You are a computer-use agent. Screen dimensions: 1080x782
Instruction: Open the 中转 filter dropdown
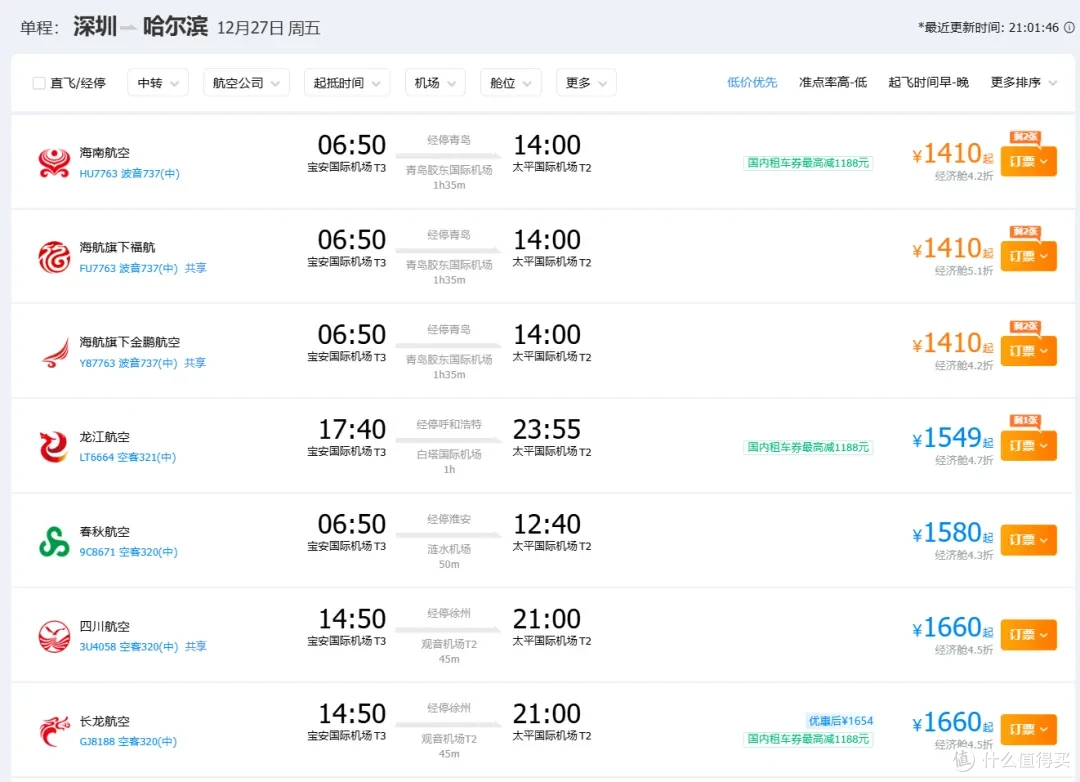158,83
